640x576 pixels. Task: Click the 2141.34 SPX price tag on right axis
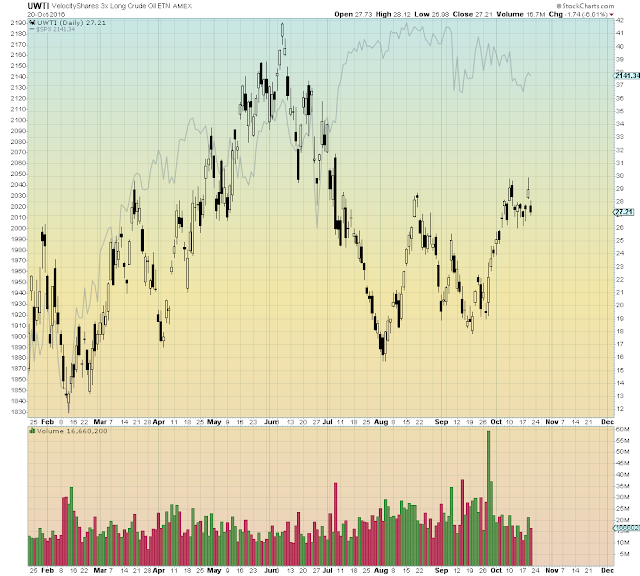coord(627,76)
